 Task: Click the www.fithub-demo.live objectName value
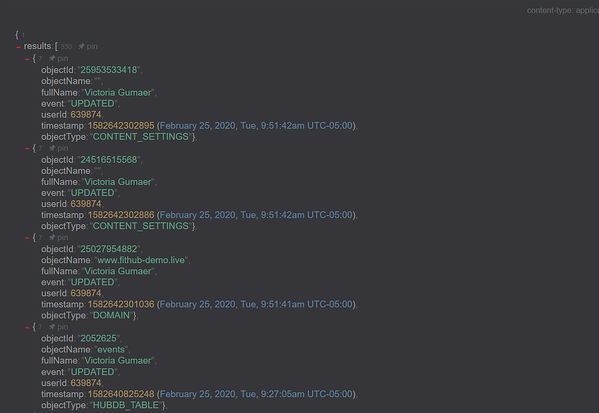(x=141, y=260)
